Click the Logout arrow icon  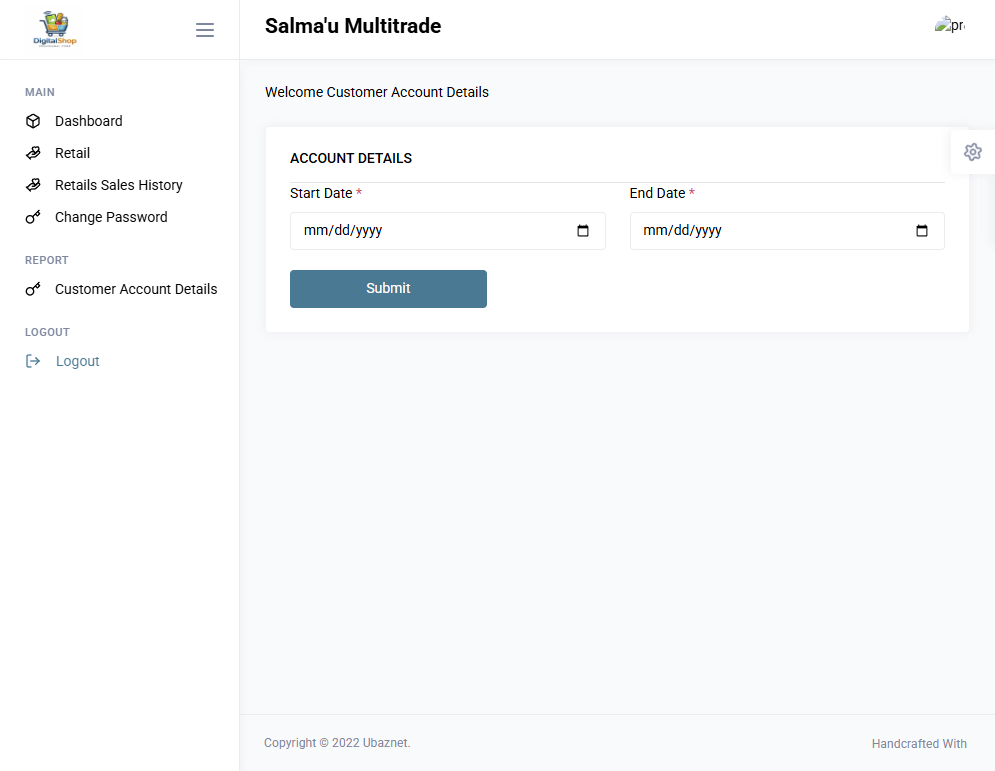coord(33,361)
